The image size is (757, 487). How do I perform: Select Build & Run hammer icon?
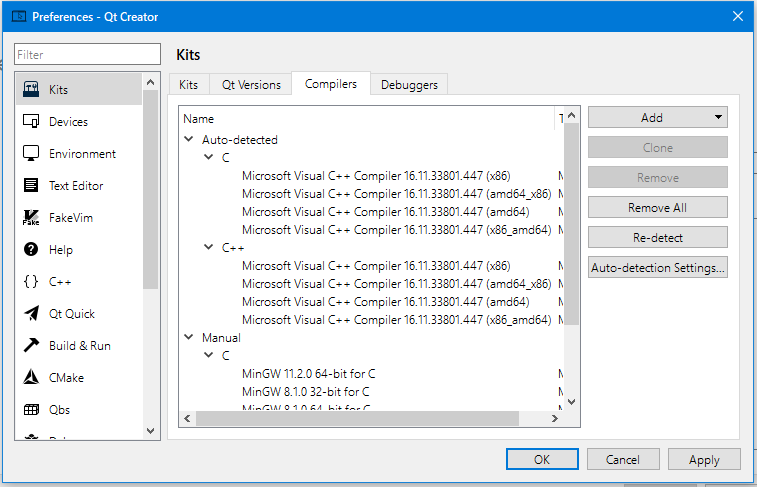coord(31,346)
